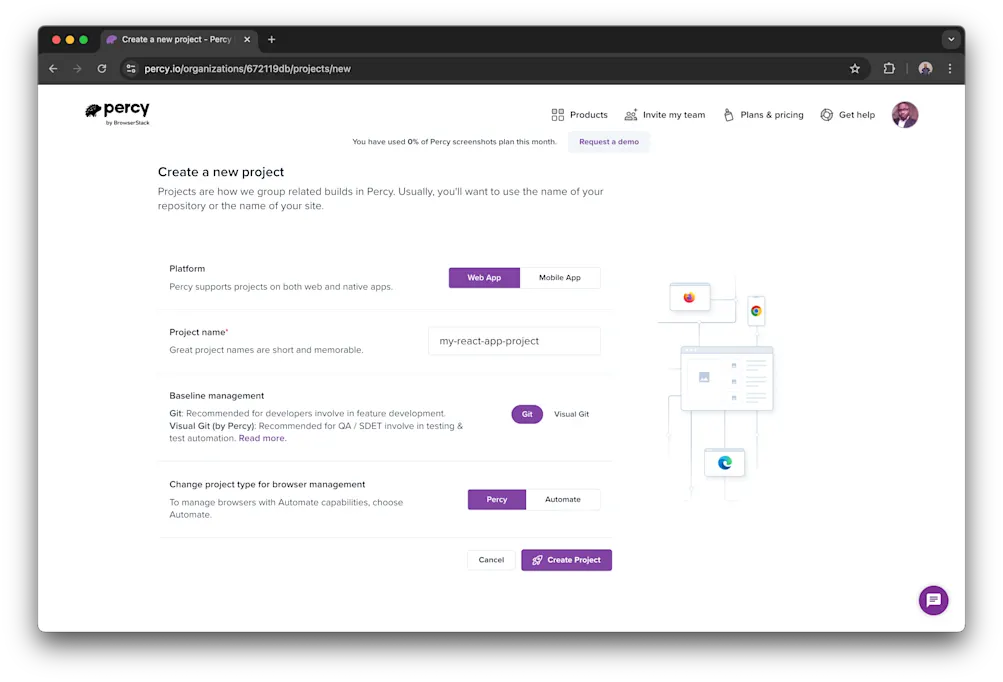This screenshot has height=682, width=1003.
Task: Click the browser forward arrow
Action: [77, 68]
